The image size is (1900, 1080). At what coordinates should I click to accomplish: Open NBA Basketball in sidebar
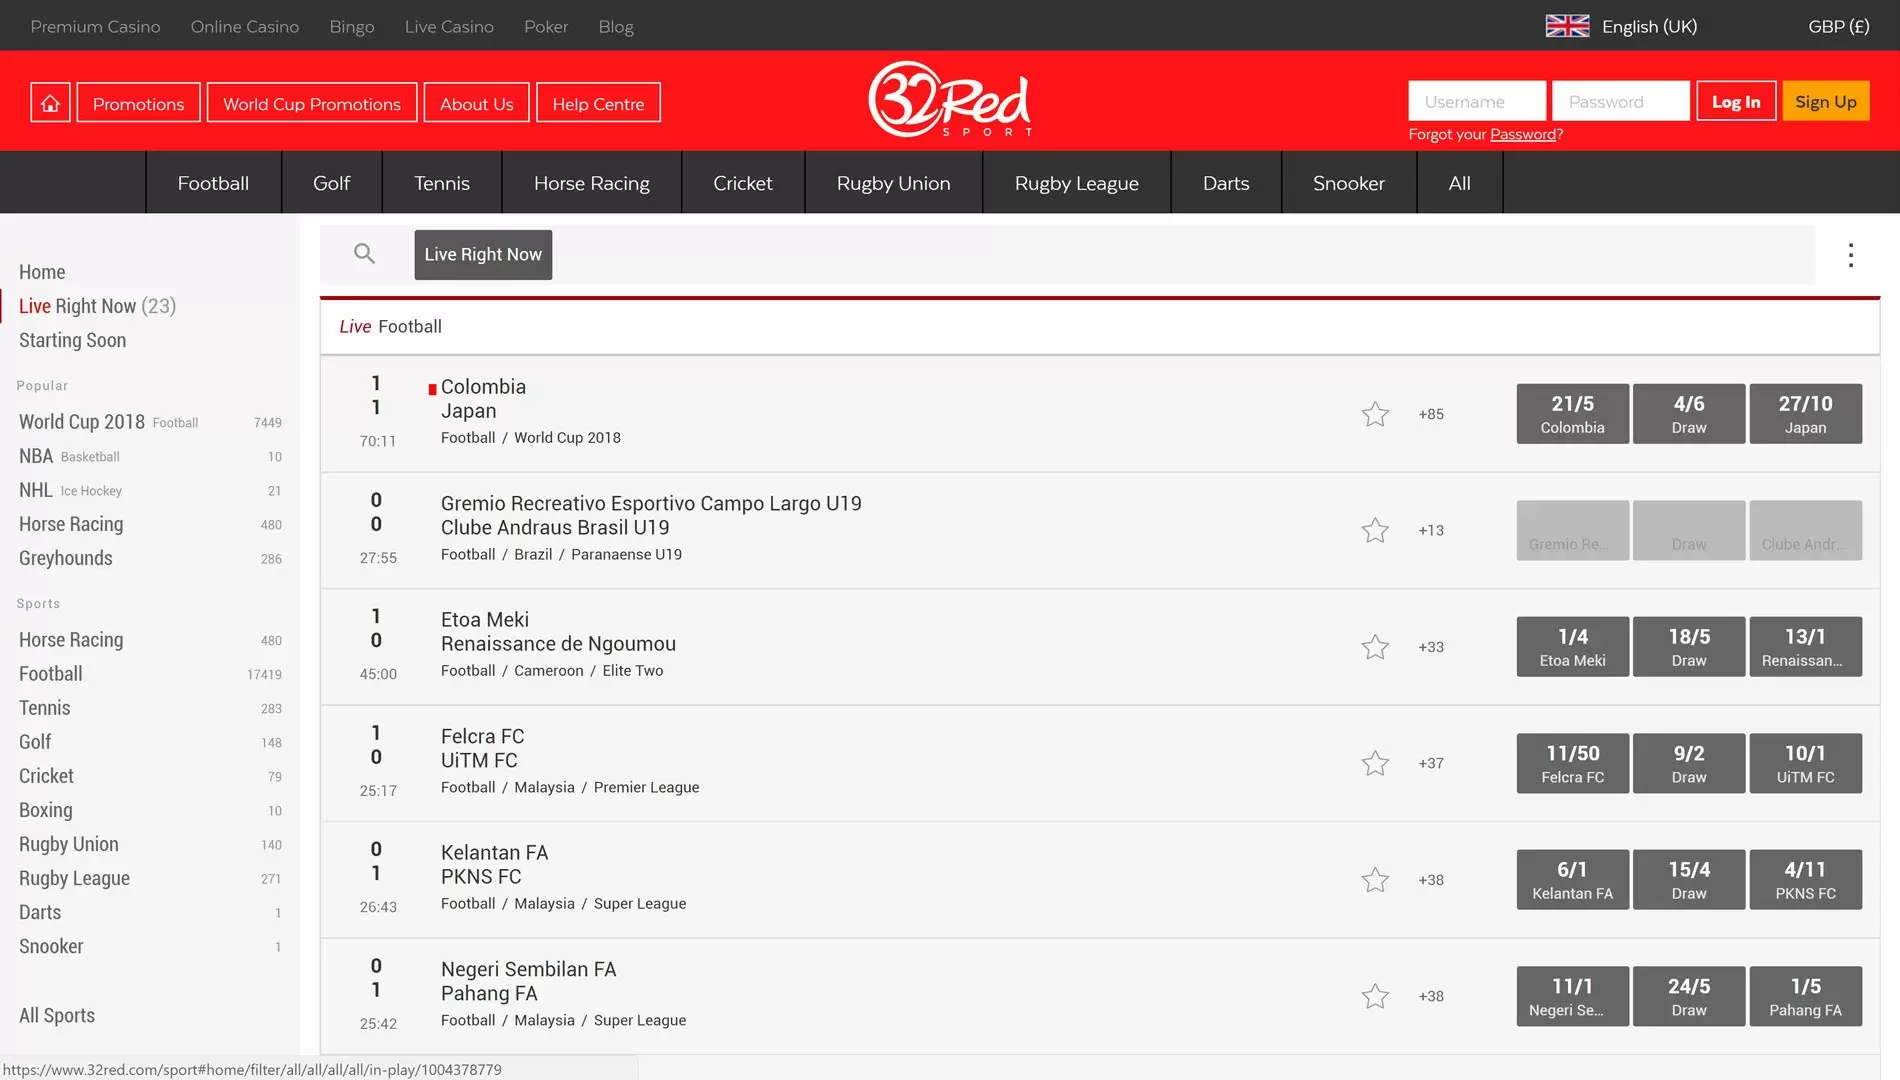150,456
